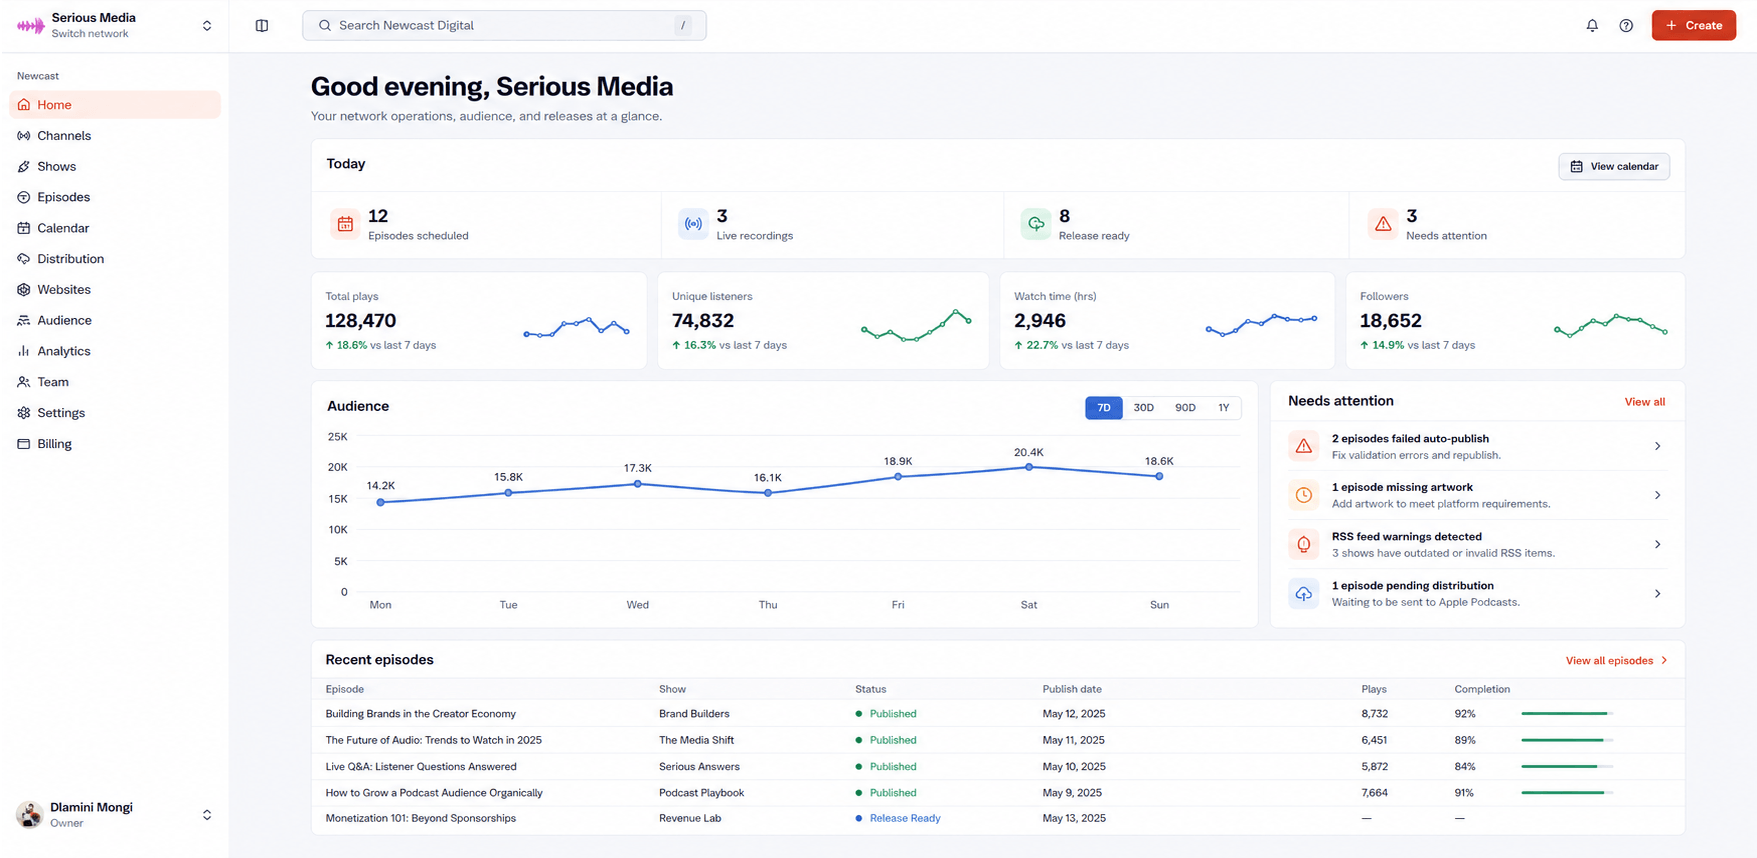This screenshot has width=1757, height=858.
Task: Click the pending distribution cloud upload icon
Action: tap(1304, 593)
